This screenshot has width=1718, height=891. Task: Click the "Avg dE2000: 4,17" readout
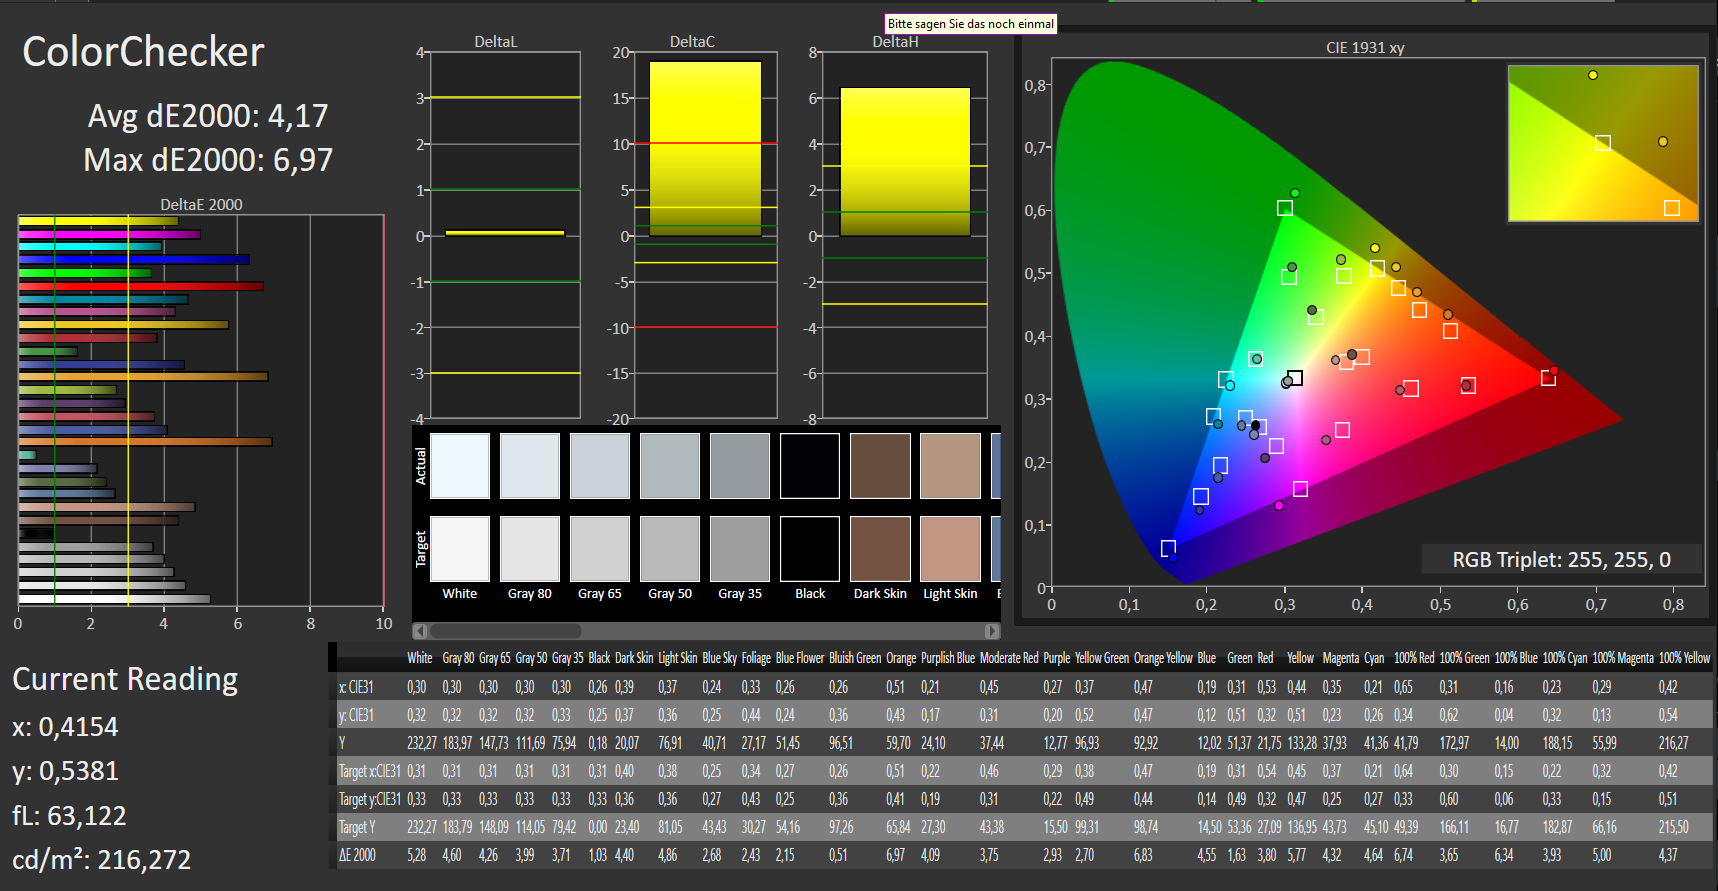[x=208, y=116]
